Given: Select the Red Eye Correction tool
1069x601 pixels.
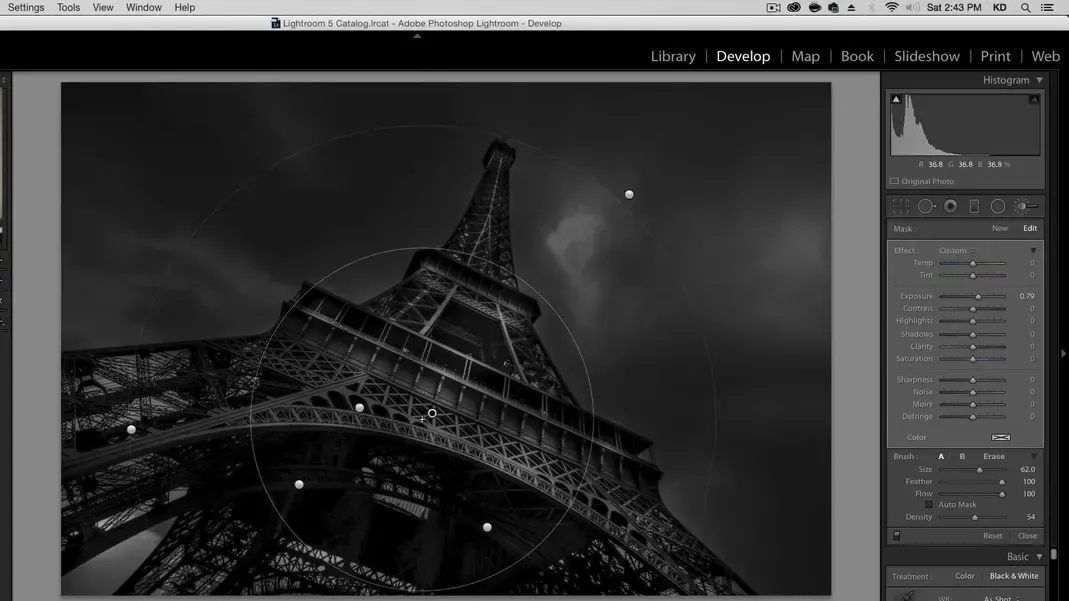Looking at the screenshot, I should coord(950,206).
